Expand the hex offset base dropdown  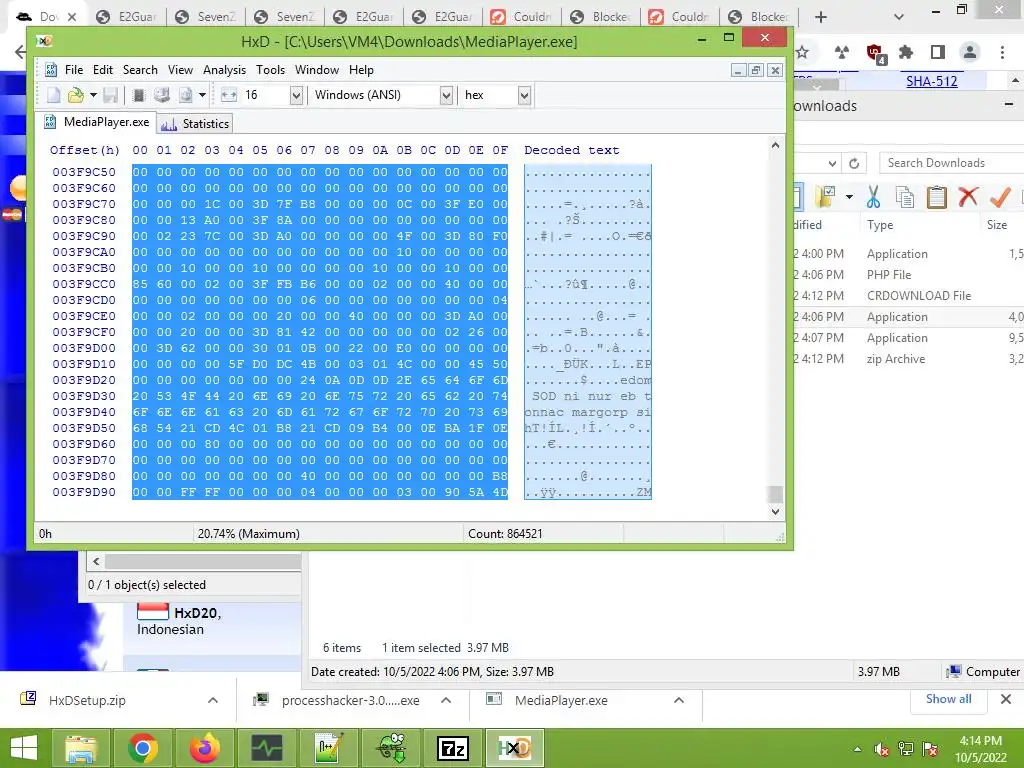(x=524, y=95)
